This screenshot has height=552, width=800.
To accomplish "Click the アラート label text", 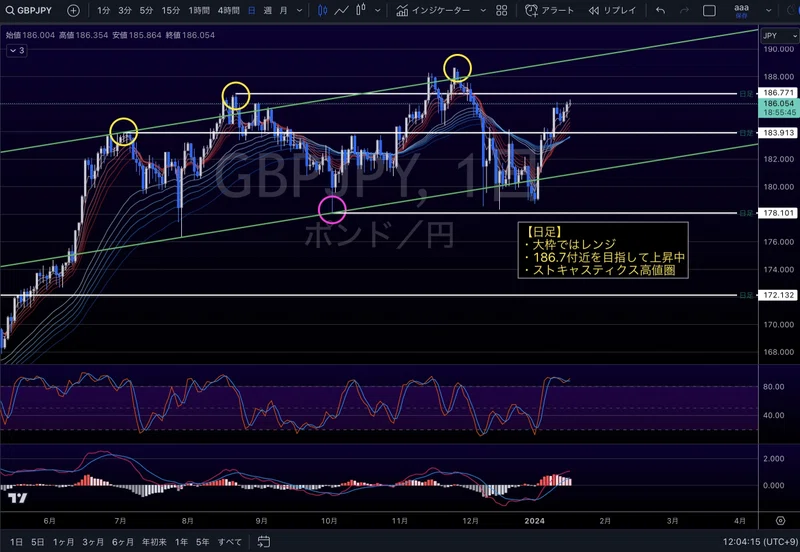I will click(x=558, y=10).
